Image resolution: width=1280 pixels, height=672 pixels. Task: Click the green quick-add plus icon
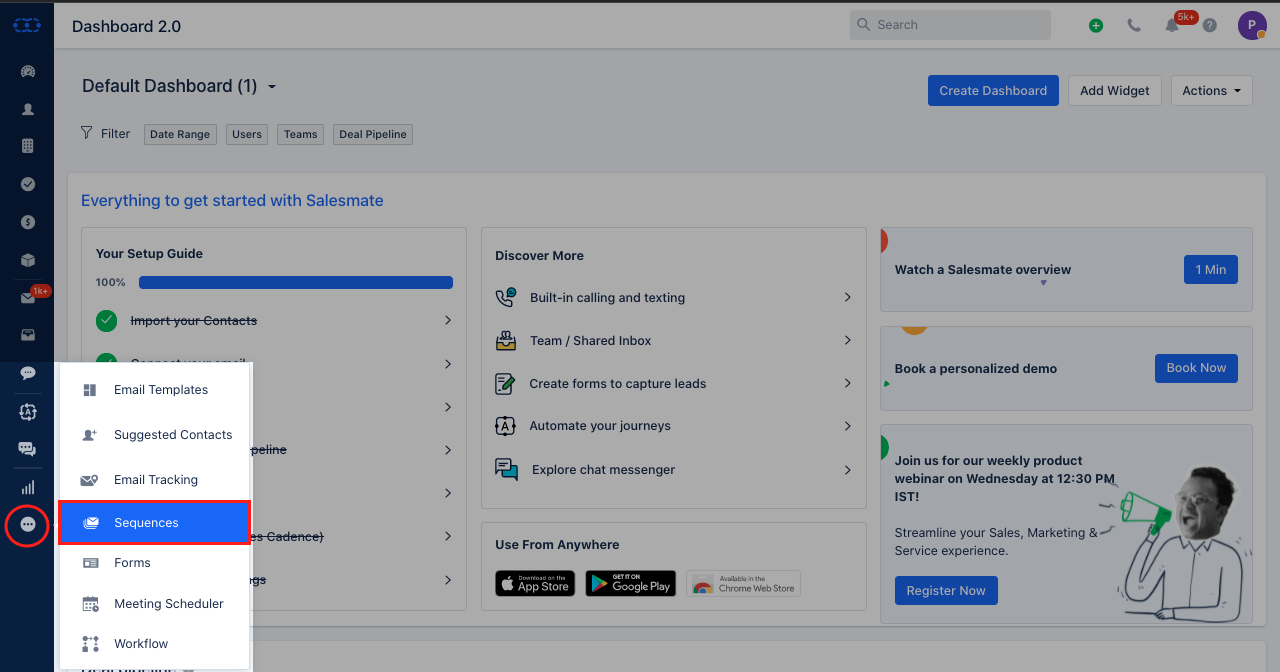coord(1096,26)
